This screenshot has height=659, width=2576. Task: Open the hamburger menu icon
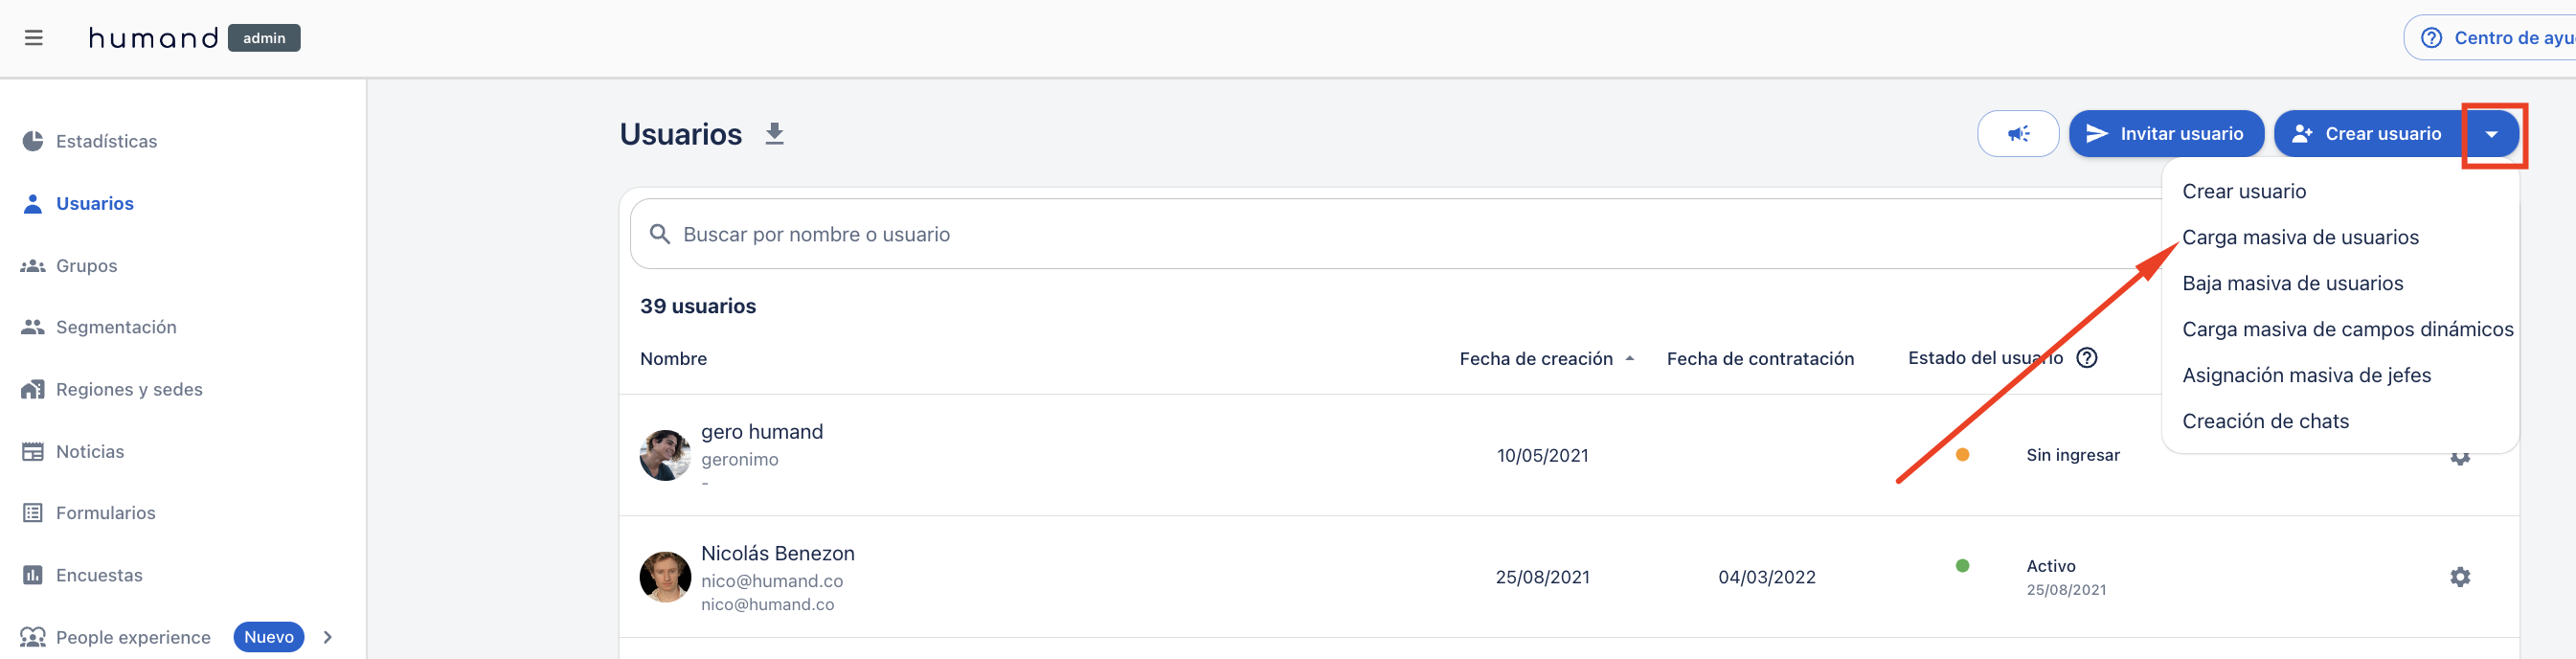pyautogui.click(x=34, y=38)
